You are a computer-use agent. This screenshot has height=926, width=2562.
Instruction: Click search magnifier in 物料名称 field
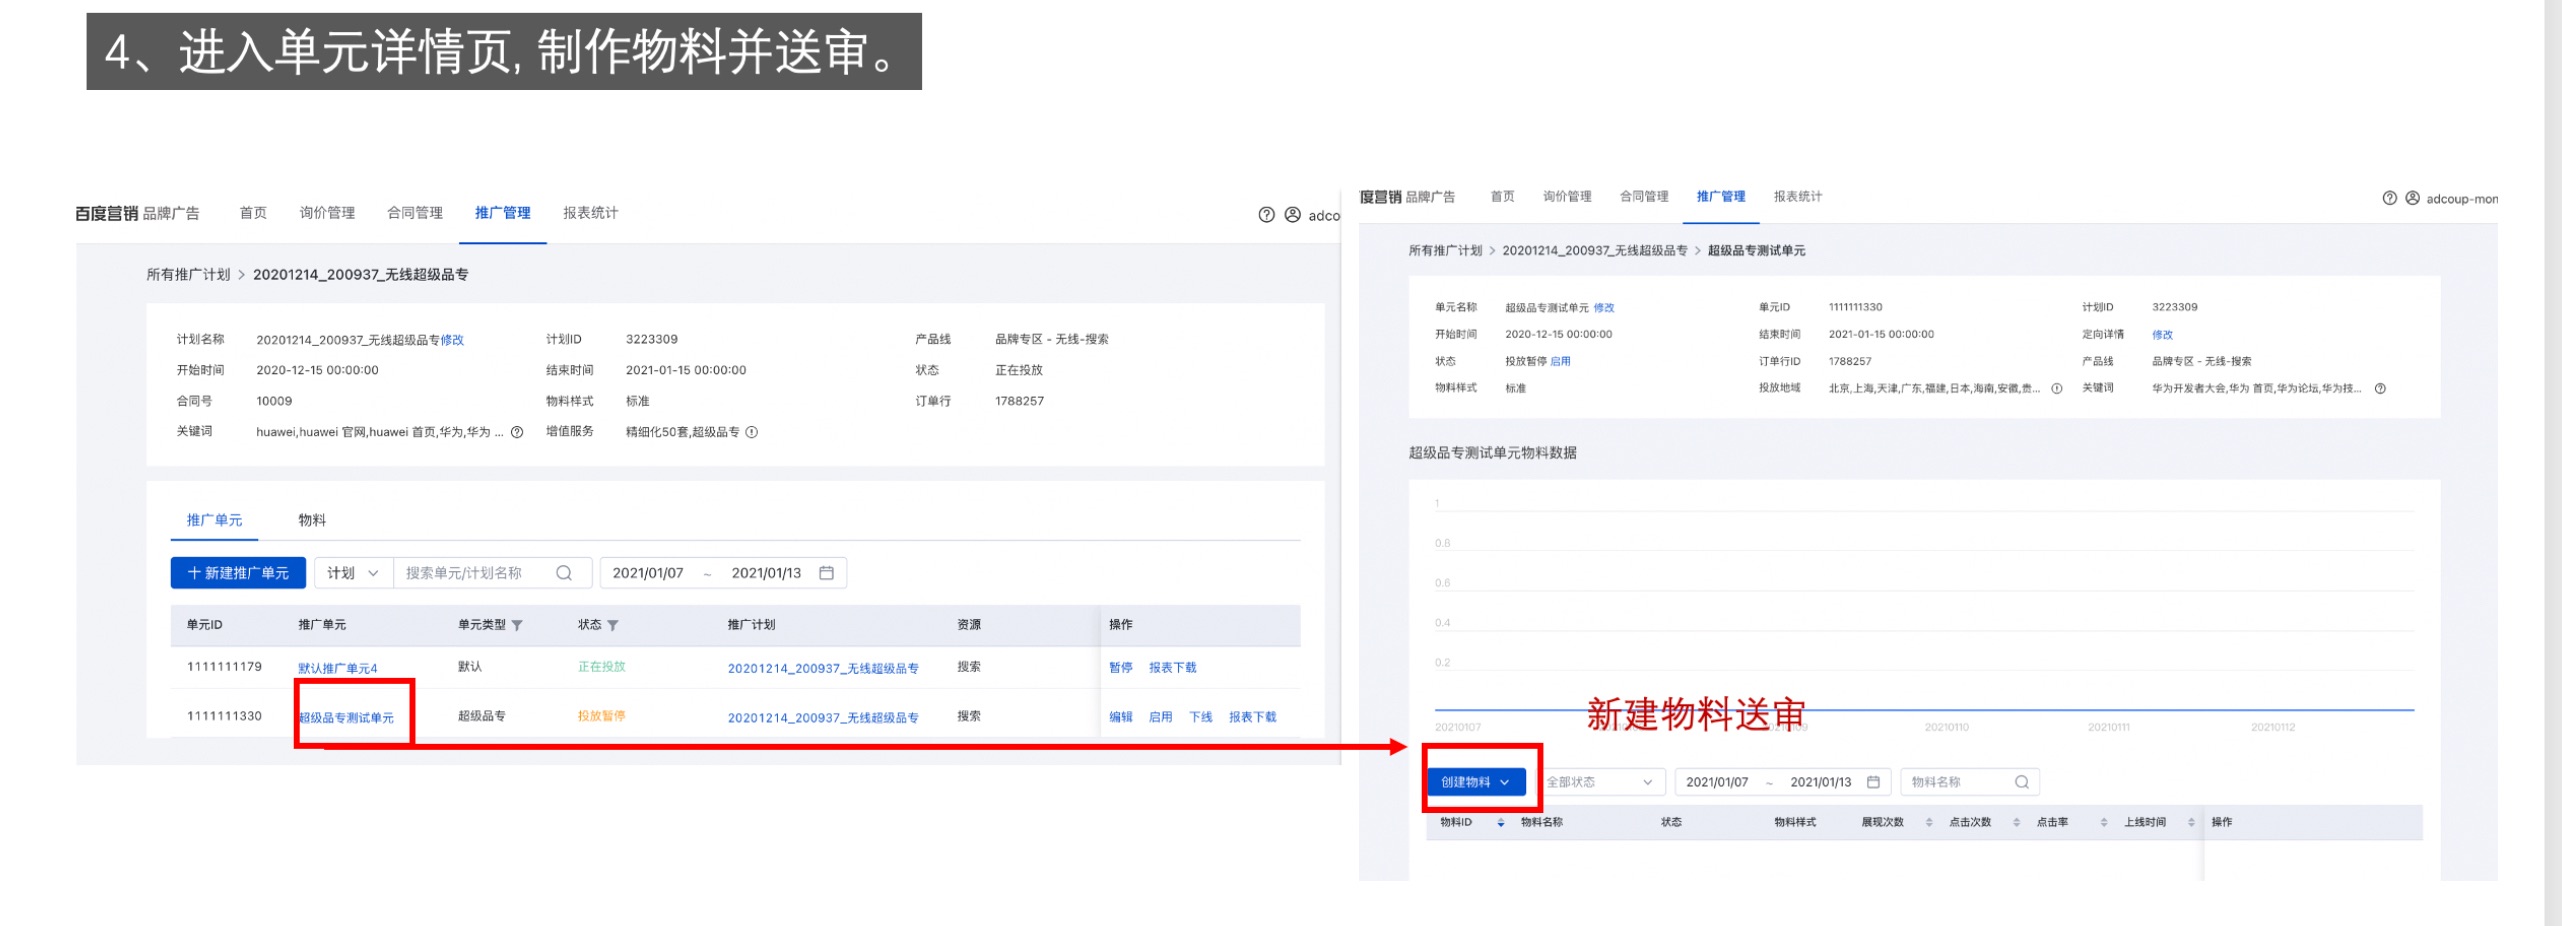[2021, 782]
